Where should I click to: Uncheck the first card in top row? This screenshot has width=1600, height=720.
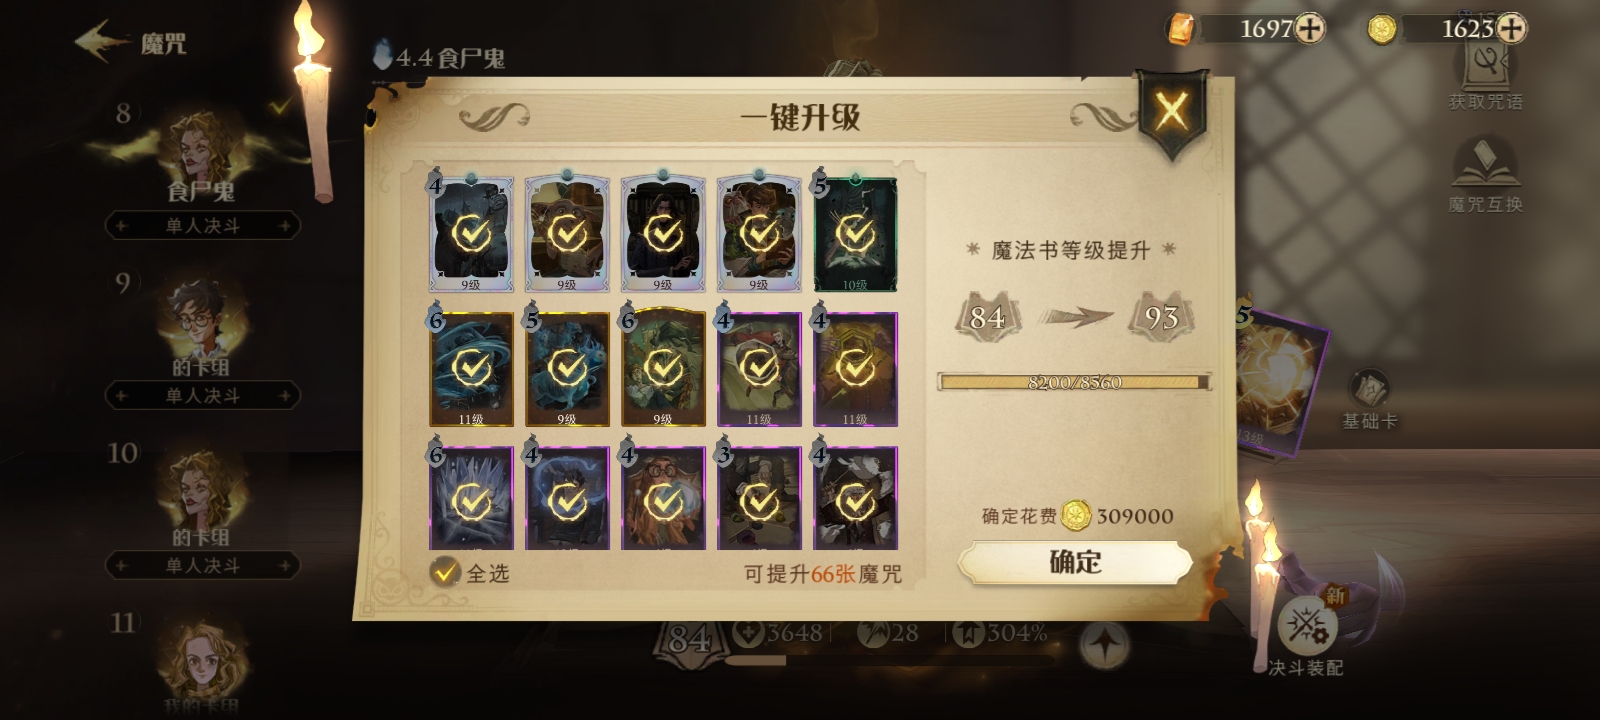coord(471,234)
